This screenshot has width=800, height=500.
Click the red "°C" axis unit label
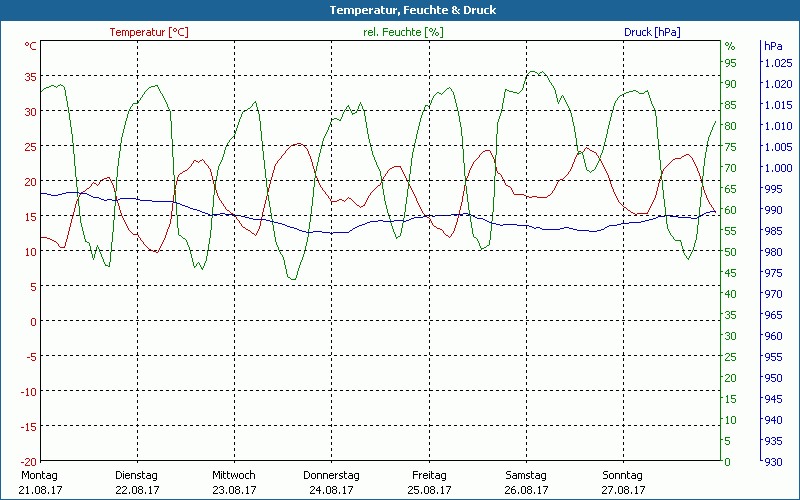30,46
